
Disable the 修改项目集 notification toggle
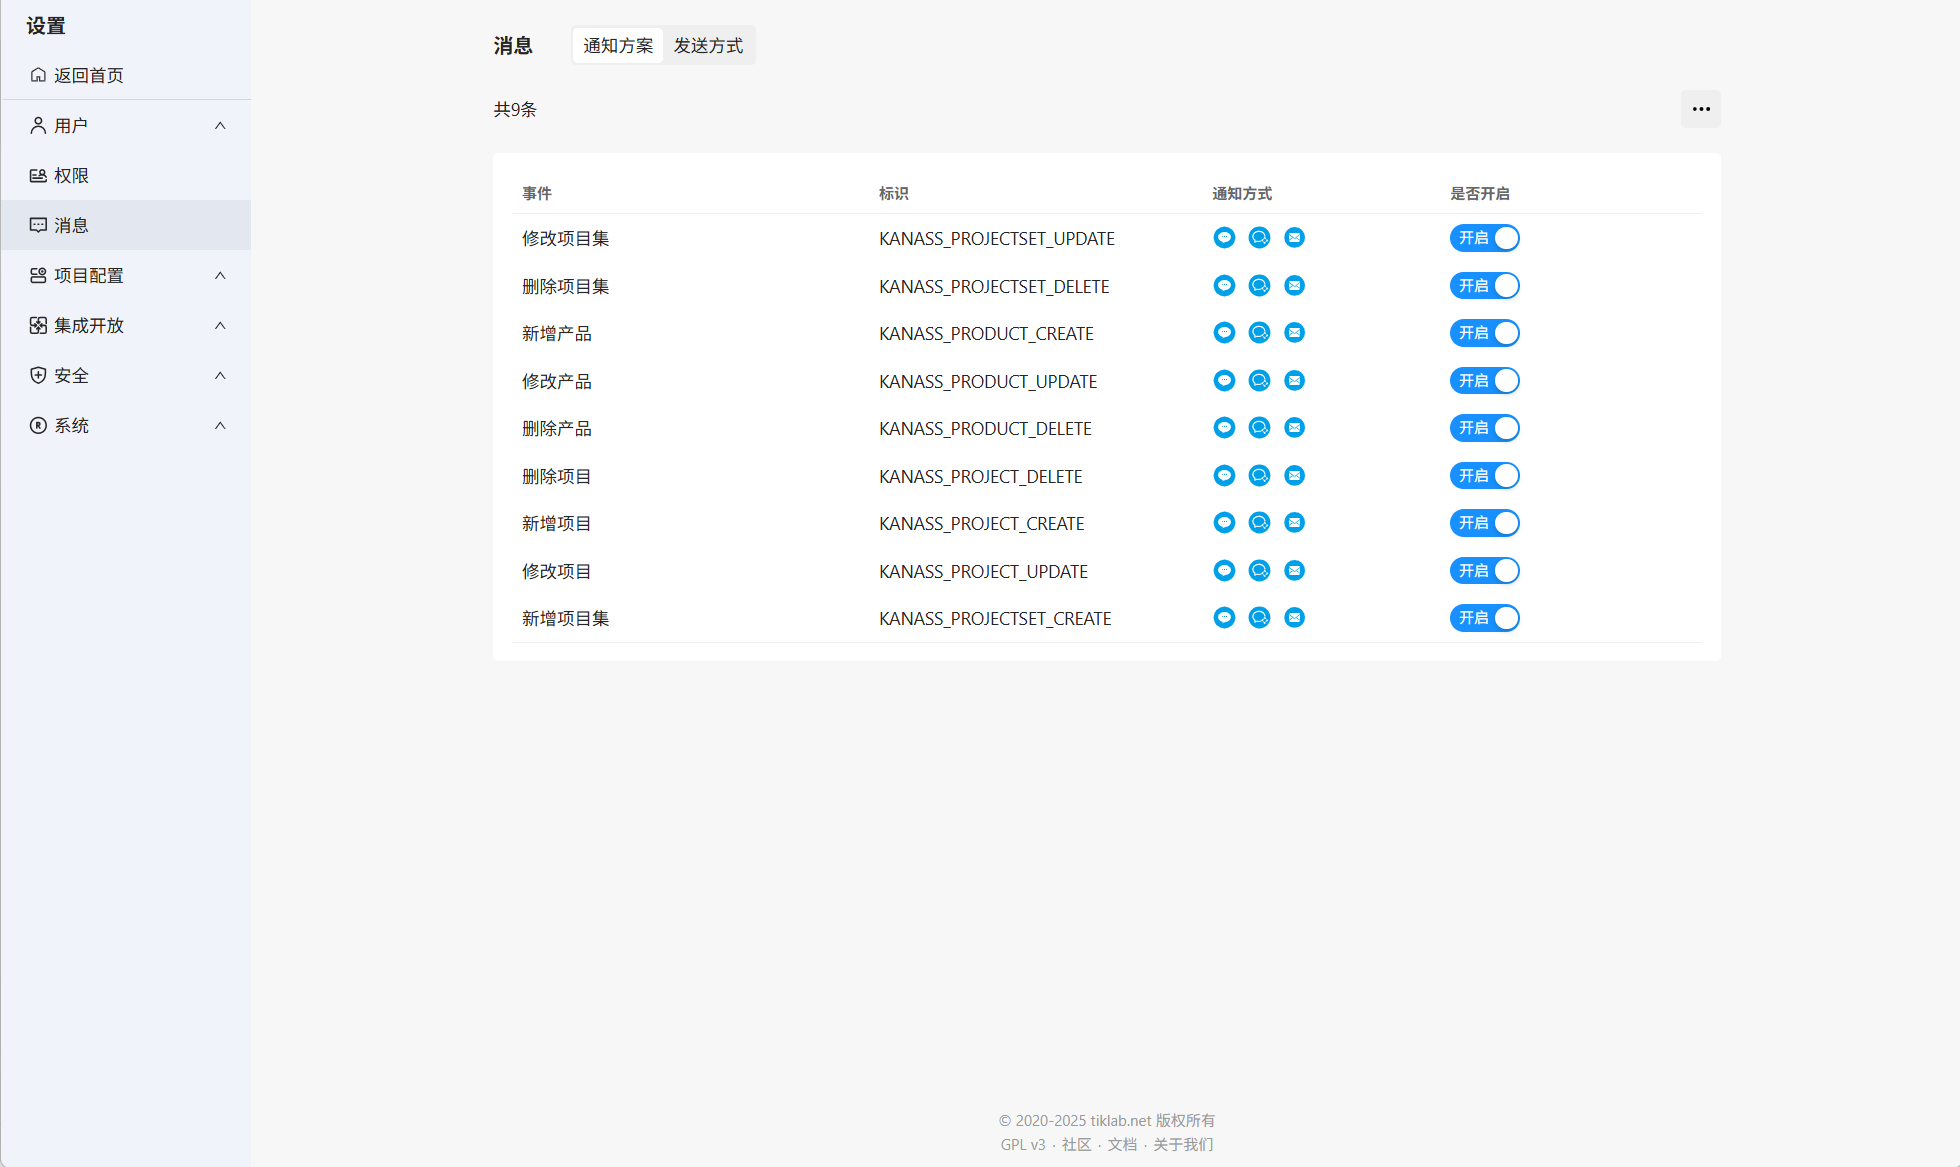(1485, 238)
